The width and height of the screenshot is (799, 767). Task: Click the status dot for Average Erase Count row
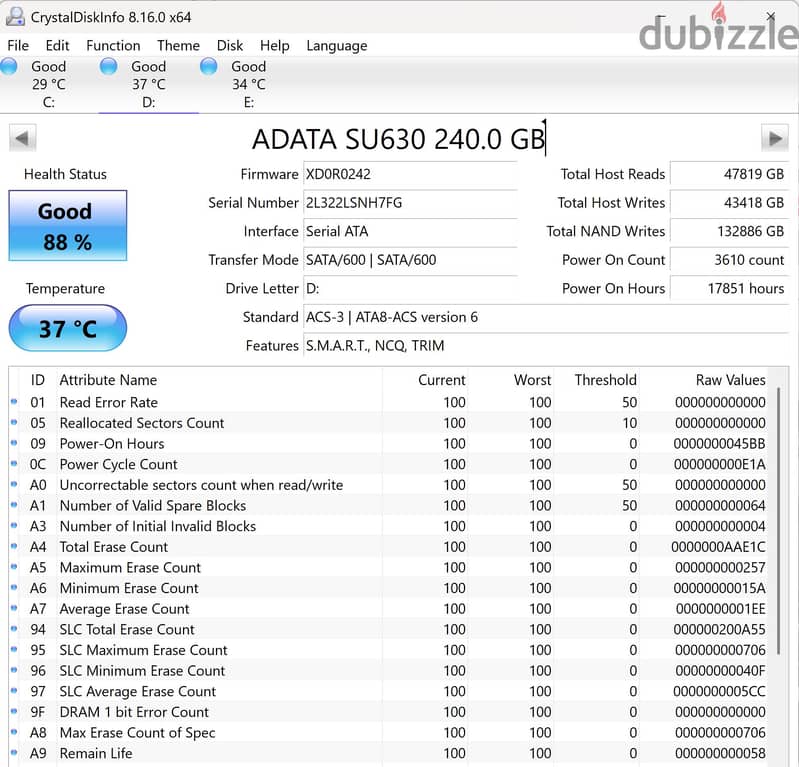14,609
